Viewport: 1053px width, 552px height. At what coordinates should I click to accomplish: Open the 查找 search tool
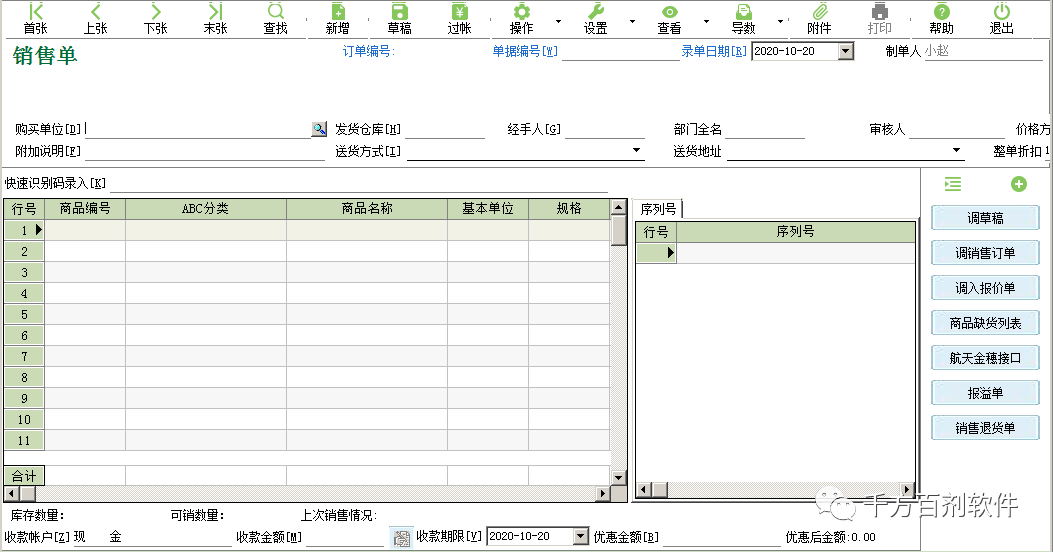pos(275,19)
